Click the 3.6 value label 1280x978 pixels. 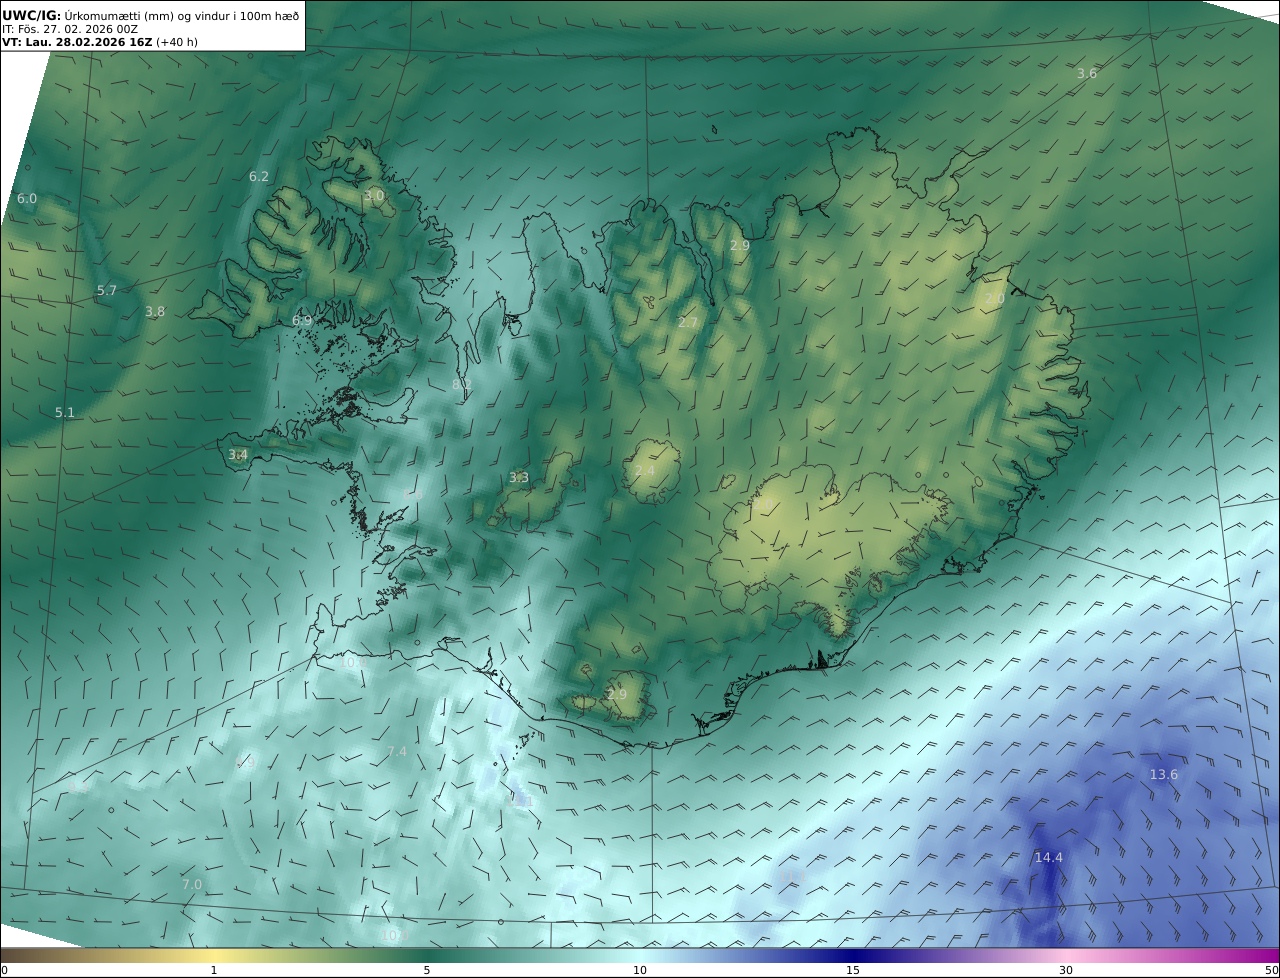click(1087, 74)
